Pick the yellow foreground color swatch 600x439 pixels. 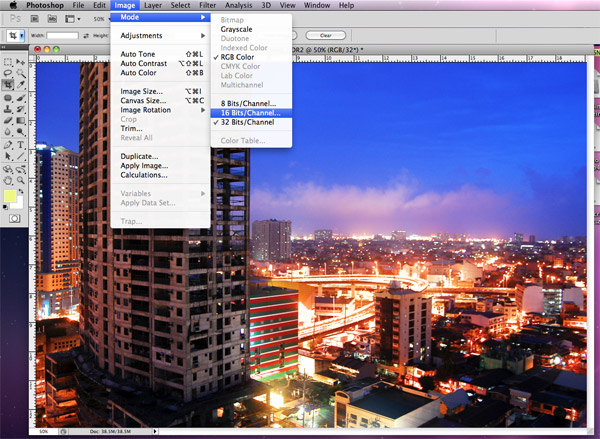pyautogui.click(x=10, y=197)
